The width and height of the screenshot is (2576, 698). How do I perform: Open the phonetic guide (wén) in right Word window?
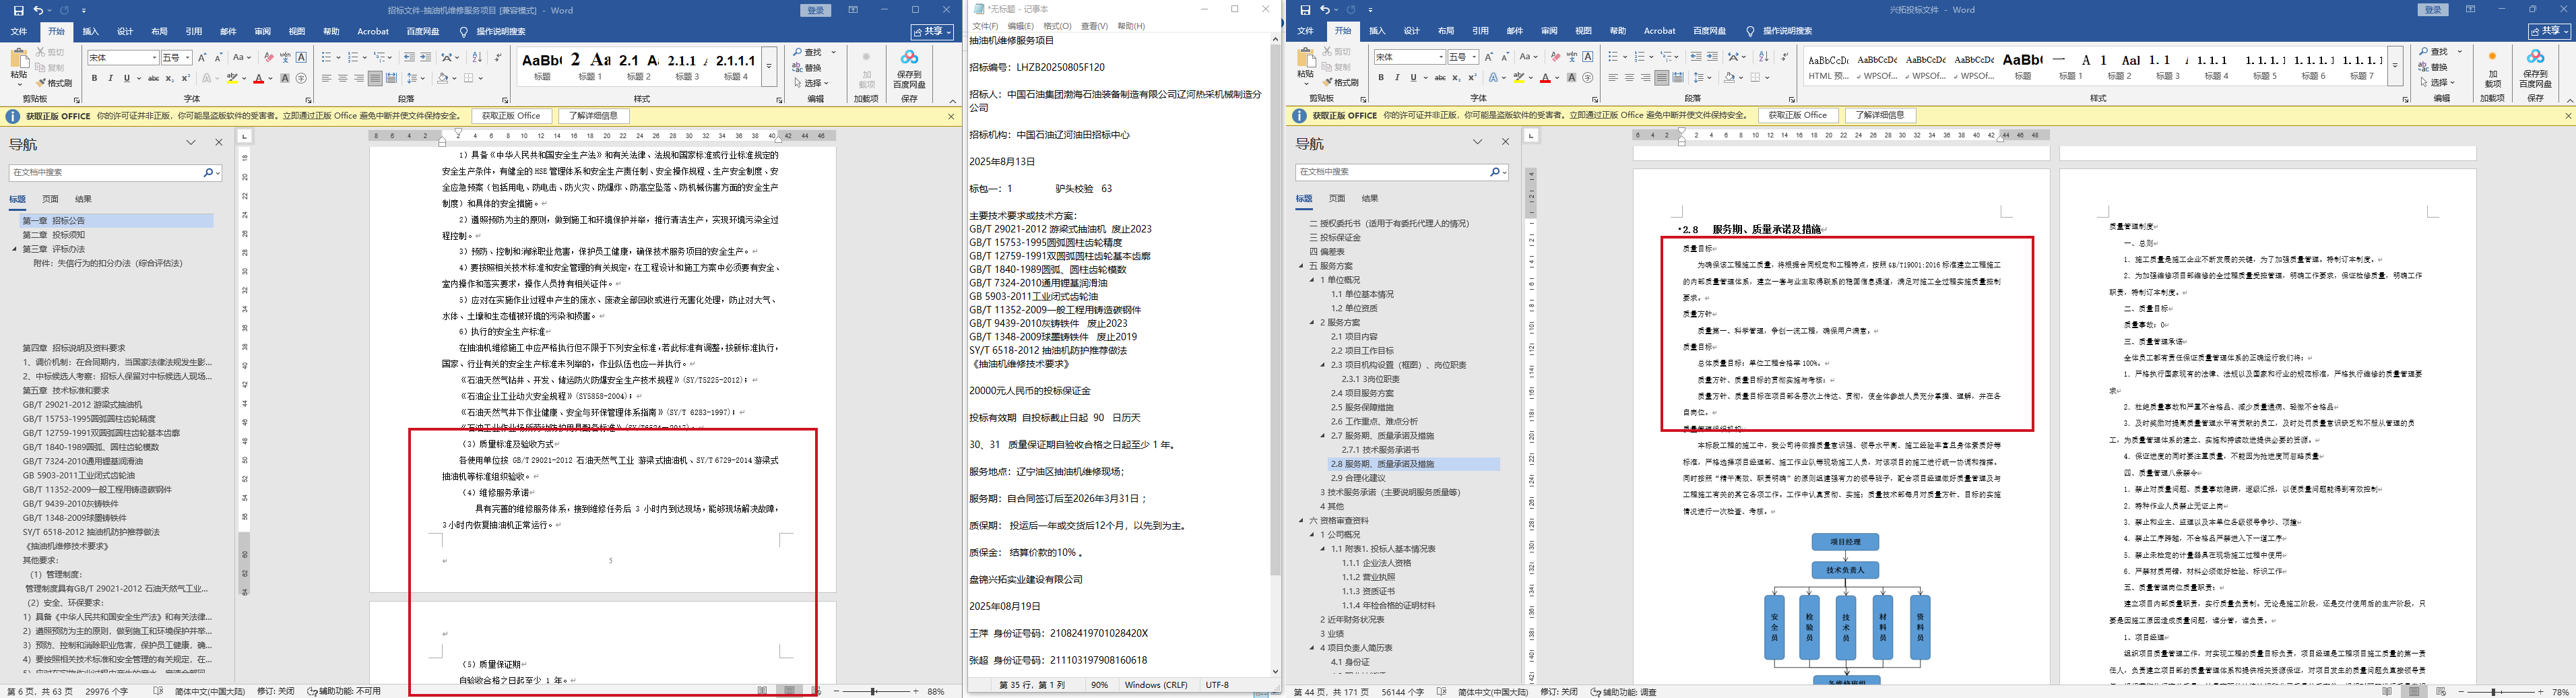[1572, 57]
